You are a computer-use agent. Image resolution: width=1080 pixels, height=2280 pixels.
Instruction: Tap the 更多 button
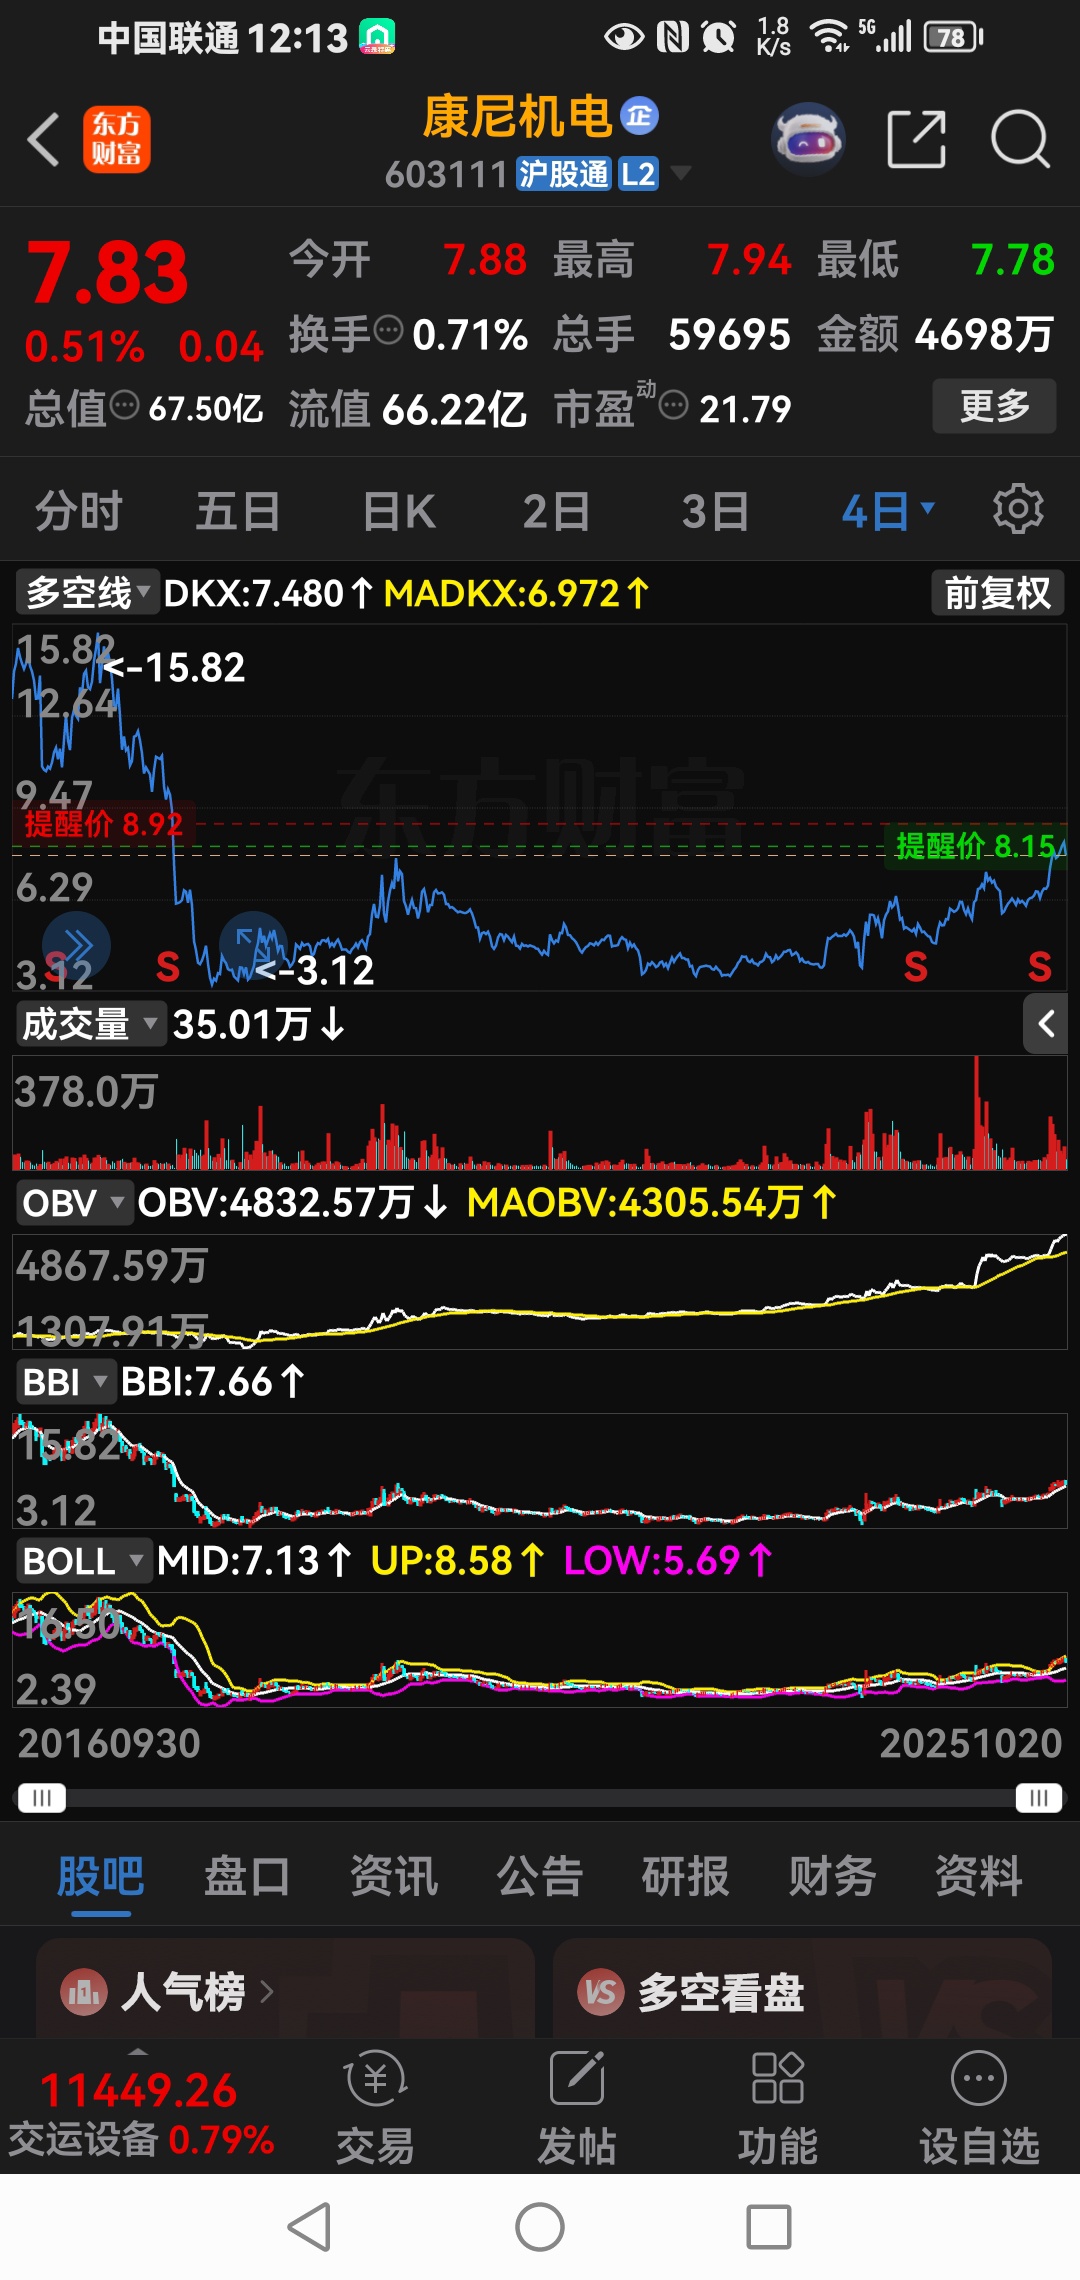(994, 406)
